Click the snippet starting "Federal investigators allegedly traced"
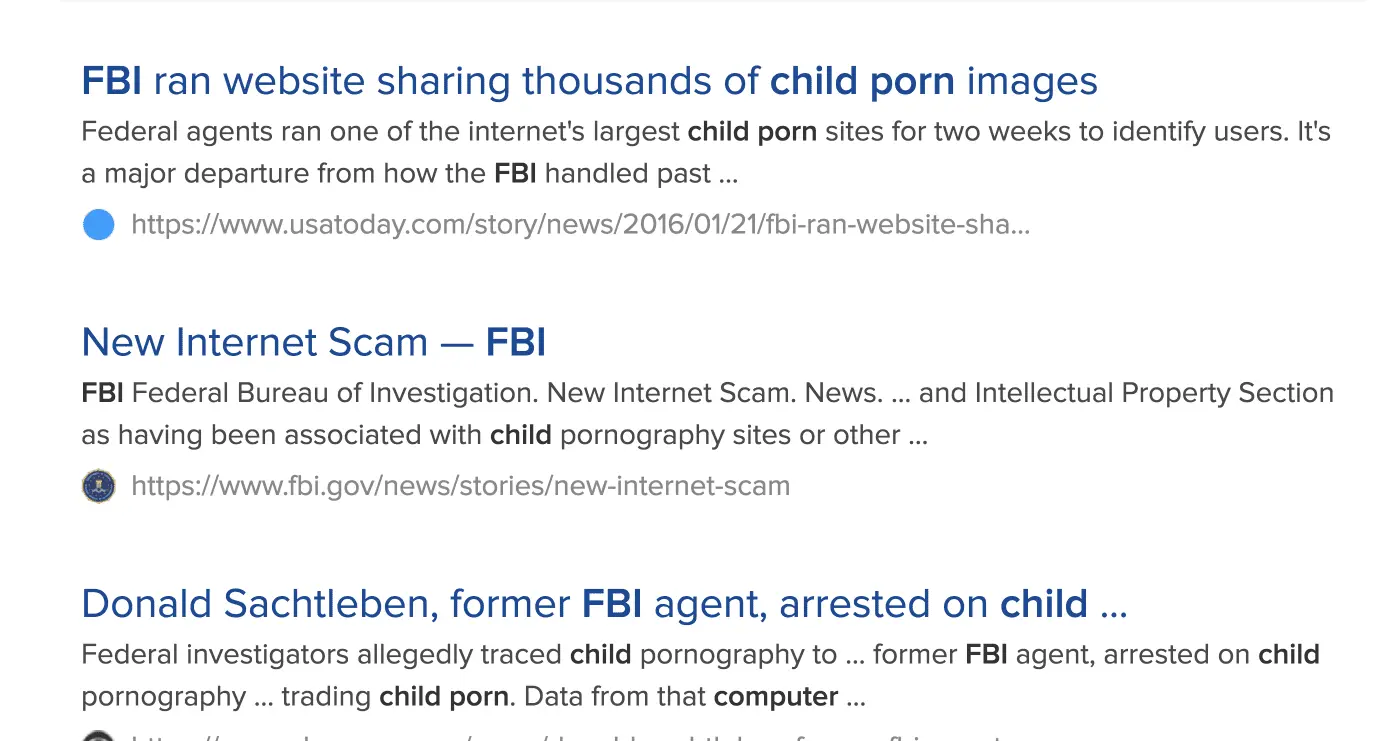Viewport: 1388px width, 741px height. (x=700, y=655)
